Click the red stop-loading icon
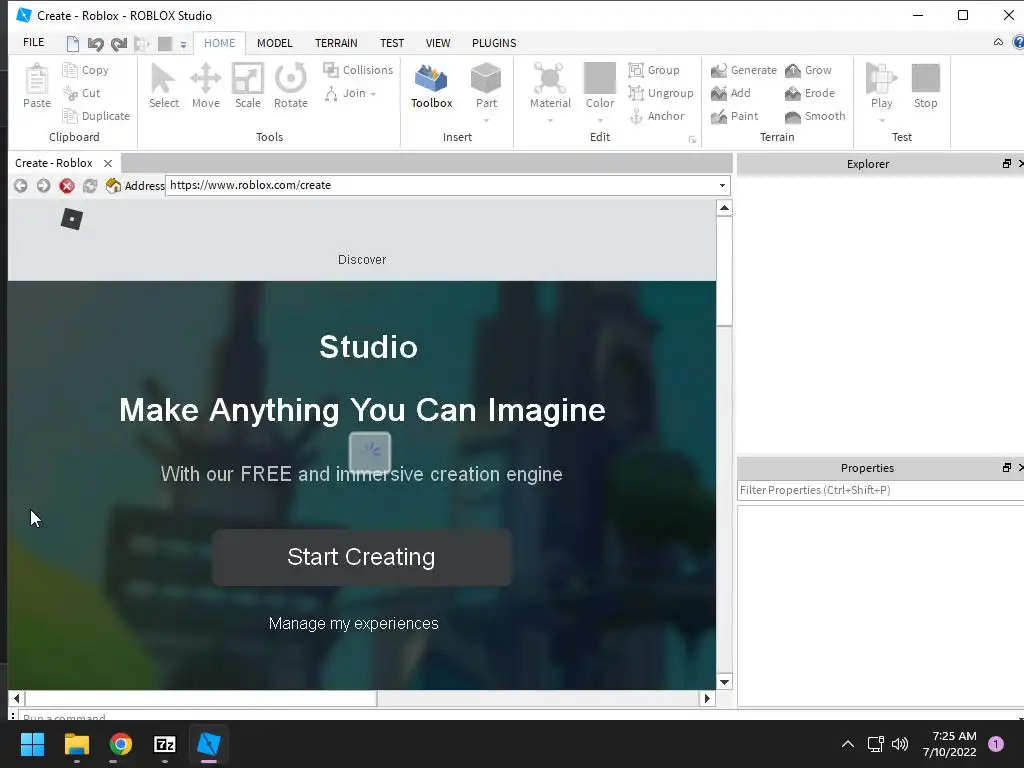 (x=67, y=185)
